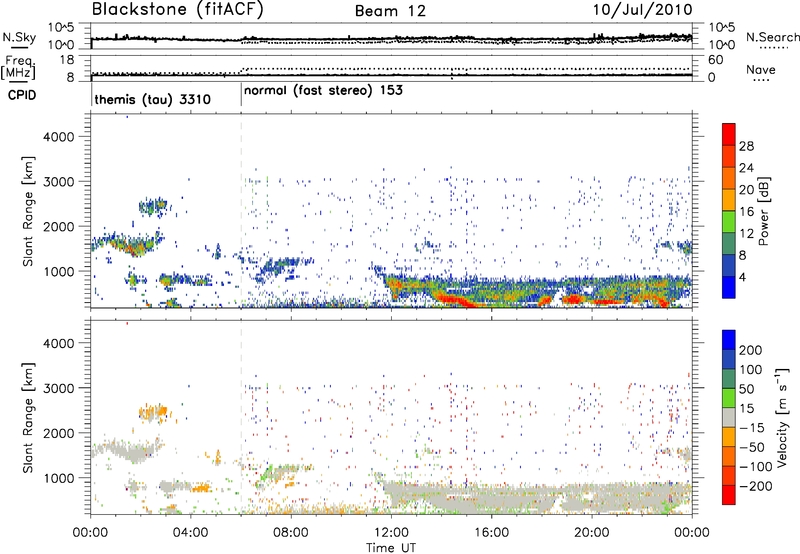Click the frequency value '18' on the axis
Viewport: 800px width, 554px height.
pyautogui.click(x=67, y=60)
